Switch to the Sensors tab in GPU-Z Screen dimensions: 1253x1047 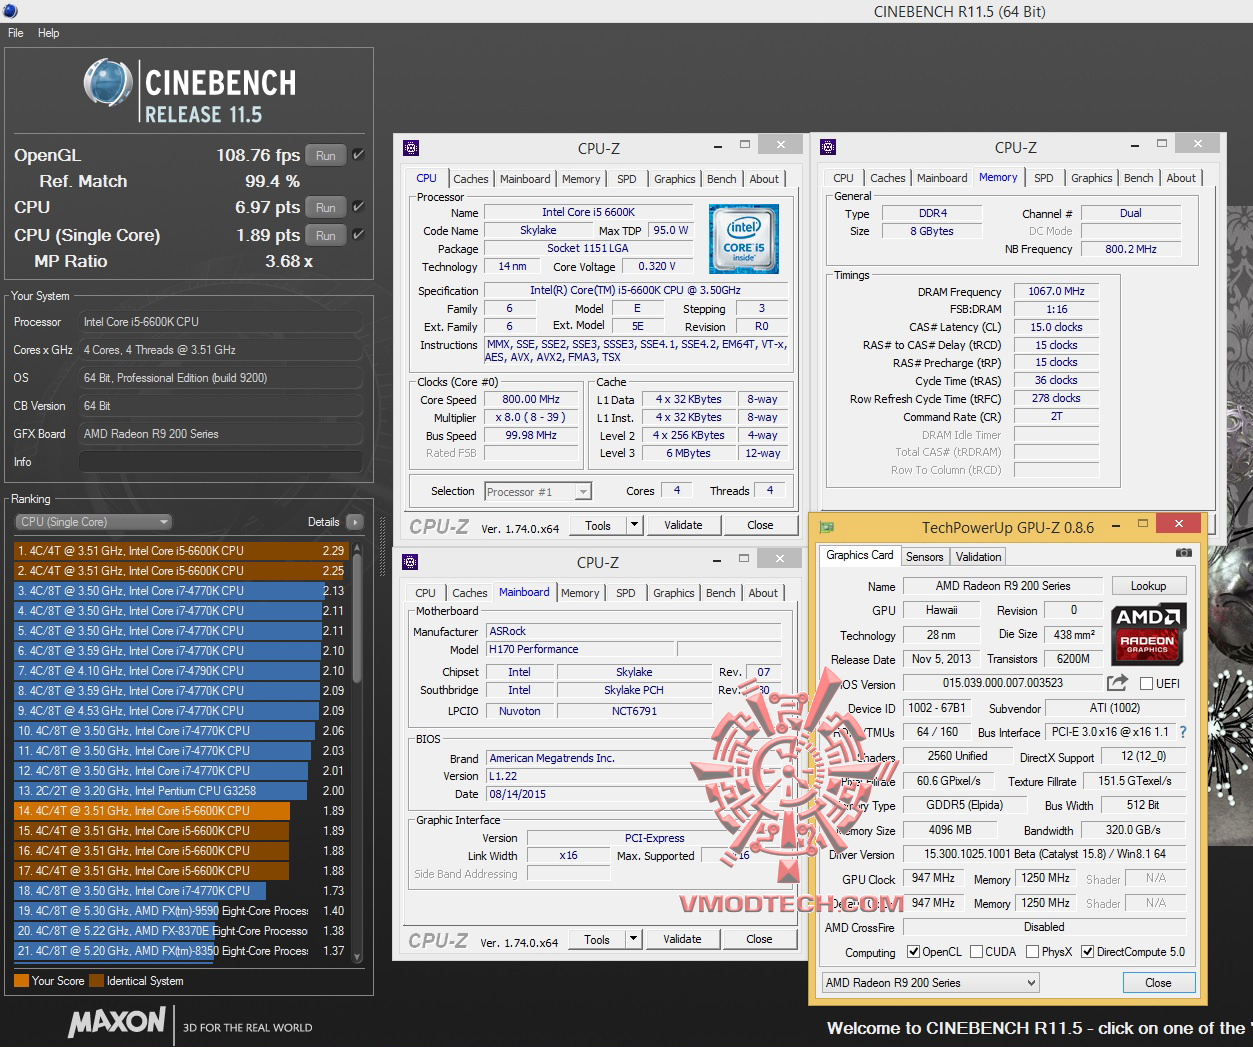click(x=924, y=557)
